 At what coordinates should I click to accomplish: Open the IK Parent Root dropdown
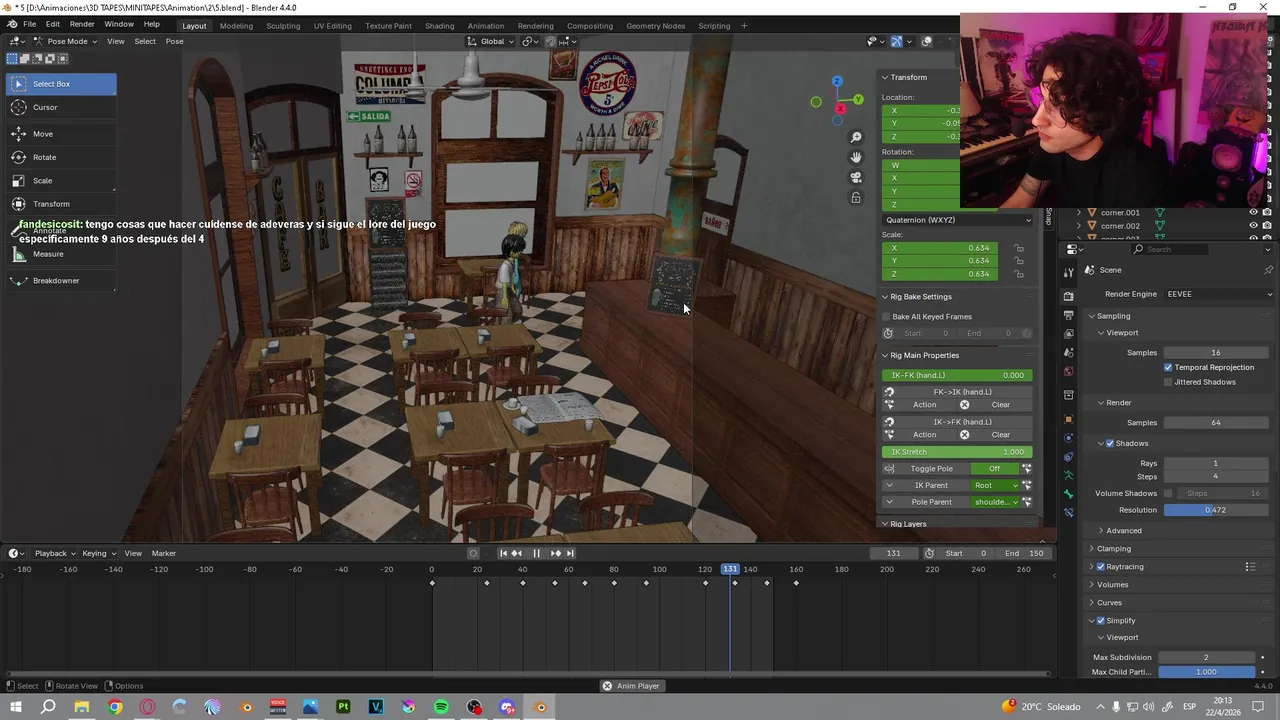pyautogui.click(x=995, y=485)
